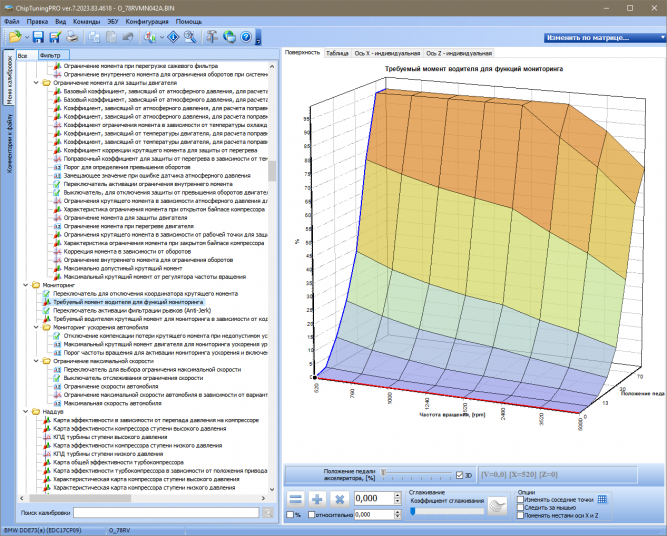Click the toolbar overflow arrow
This screenshot has width=667, height=536.
tap(258, 37)
